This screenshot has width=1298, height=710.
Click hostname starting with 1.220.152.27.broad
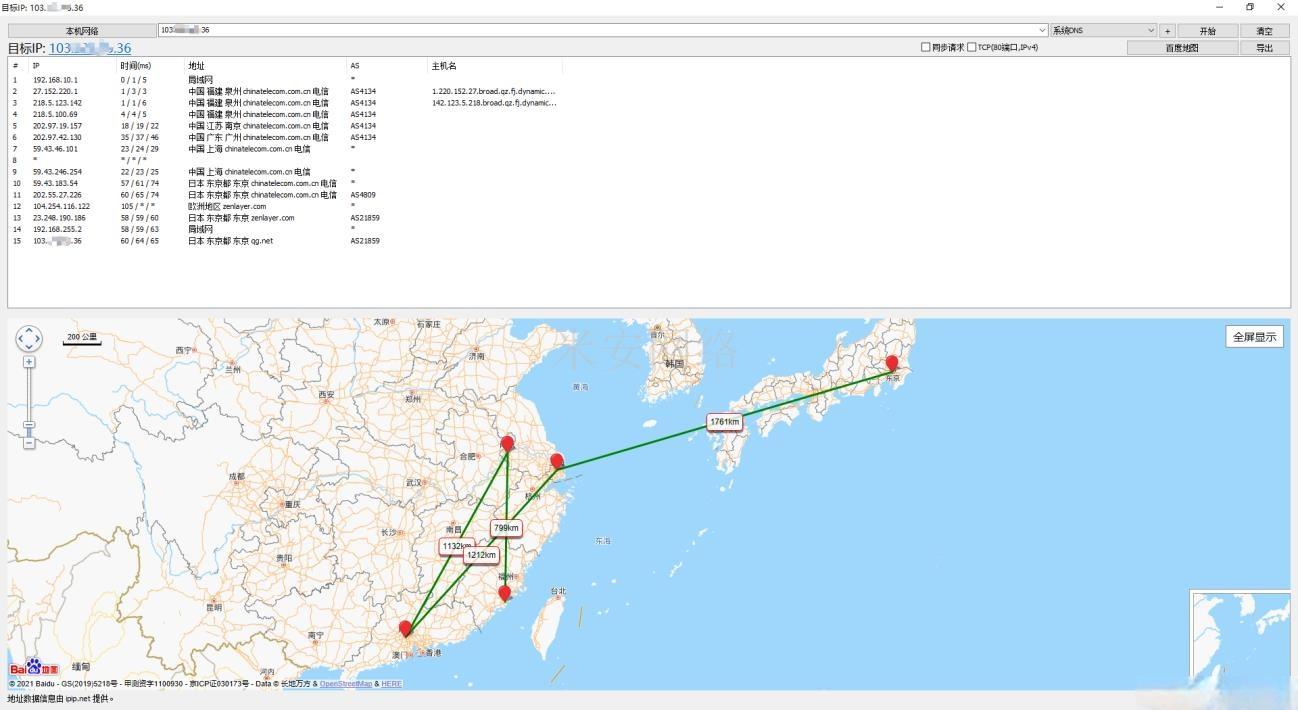point(494,91)
